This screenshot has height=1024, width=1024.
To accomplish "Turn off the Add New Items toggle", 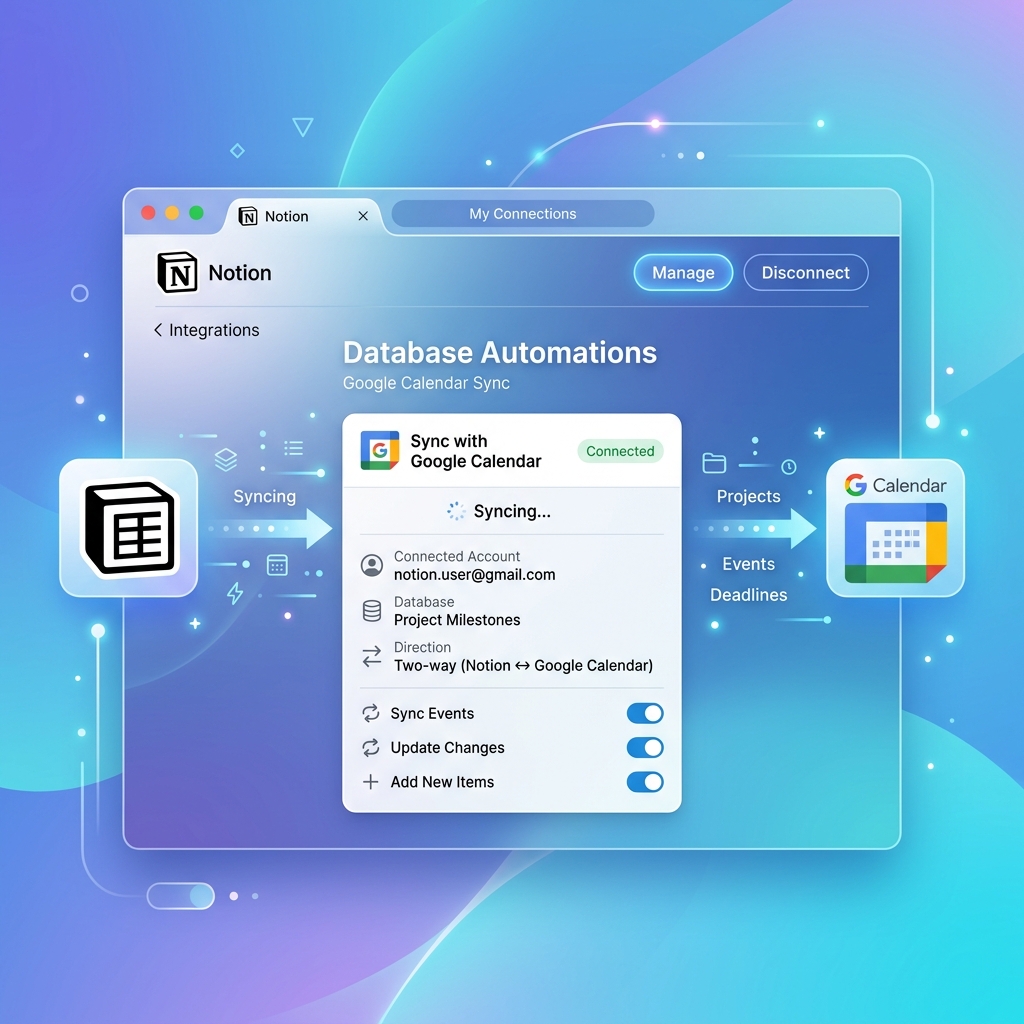I will click(x=645, y=782).
